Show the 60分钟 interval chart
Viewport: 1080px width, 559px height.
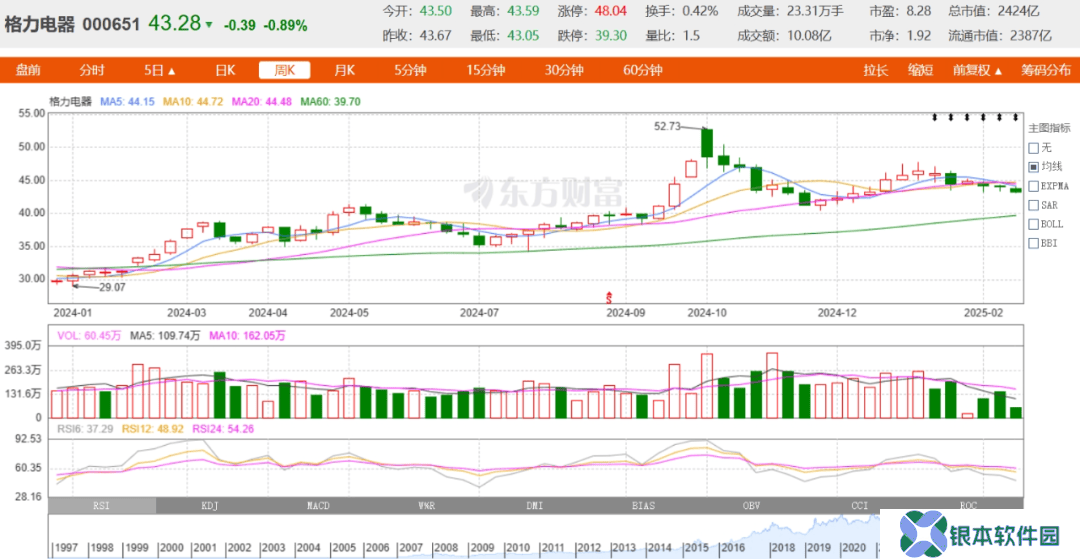643,70
